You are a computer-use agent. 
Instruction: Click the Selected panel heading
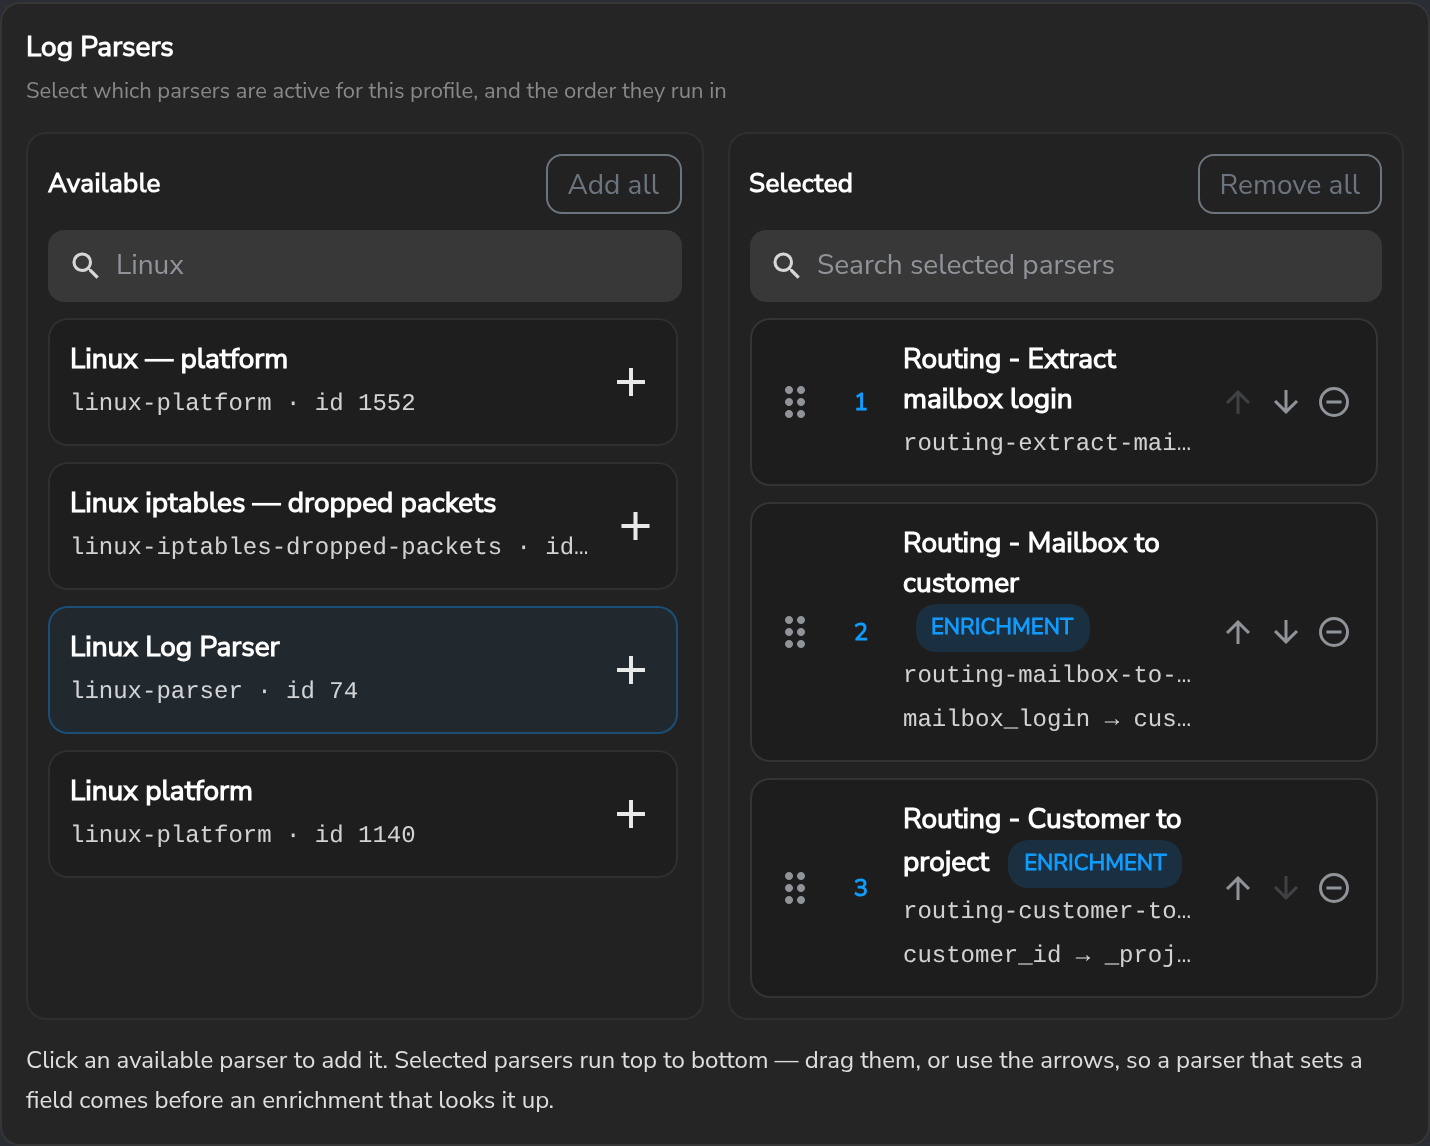(x=801, y=184)
